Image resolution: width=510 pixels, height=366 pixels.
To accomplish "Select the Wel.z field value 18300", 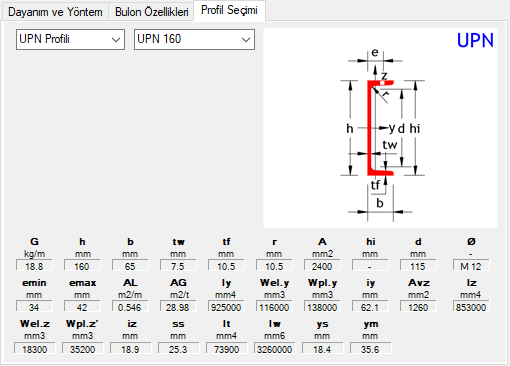I will pos(35,349).
